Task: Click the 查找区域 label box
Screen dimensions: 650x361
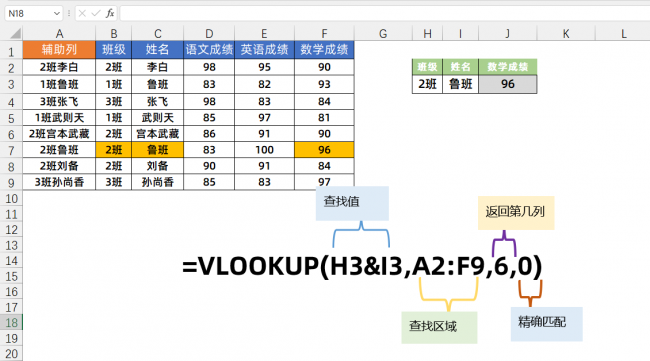Action: (439, 327)
